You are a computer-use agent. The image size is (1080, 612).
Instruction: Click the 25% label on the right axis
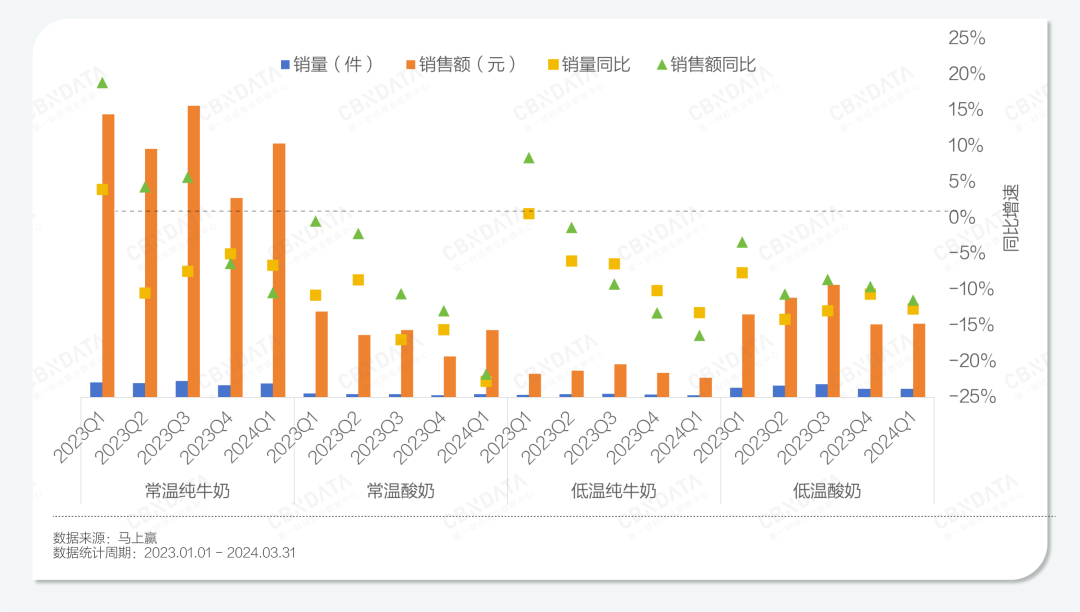point(966,38)
